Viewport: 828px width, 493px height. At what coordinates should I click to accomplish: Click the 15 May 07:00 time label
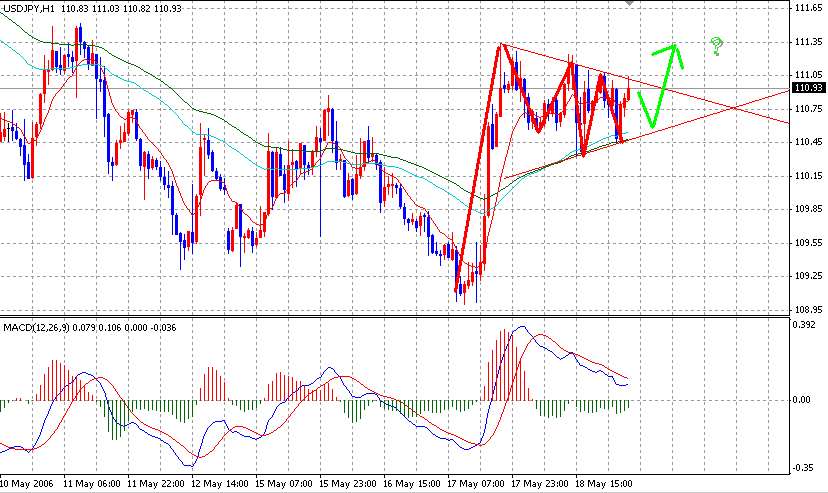(284, 483)
